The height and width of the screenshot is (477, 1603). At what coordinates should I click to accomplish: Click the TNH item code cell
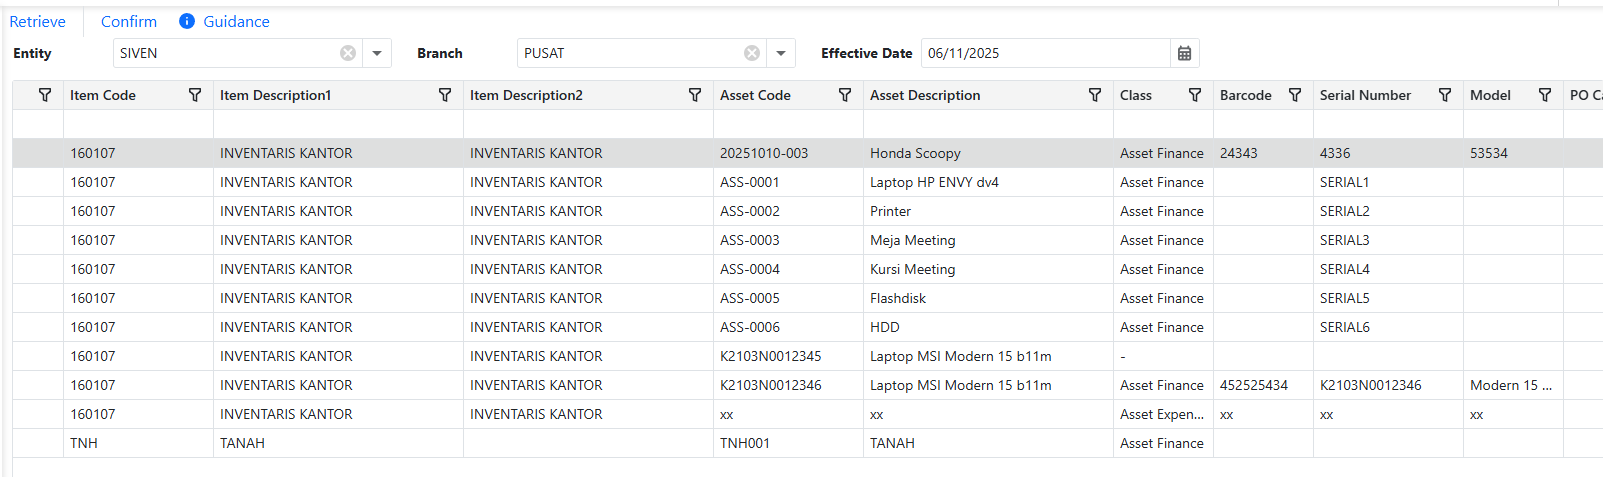(138, 443)
